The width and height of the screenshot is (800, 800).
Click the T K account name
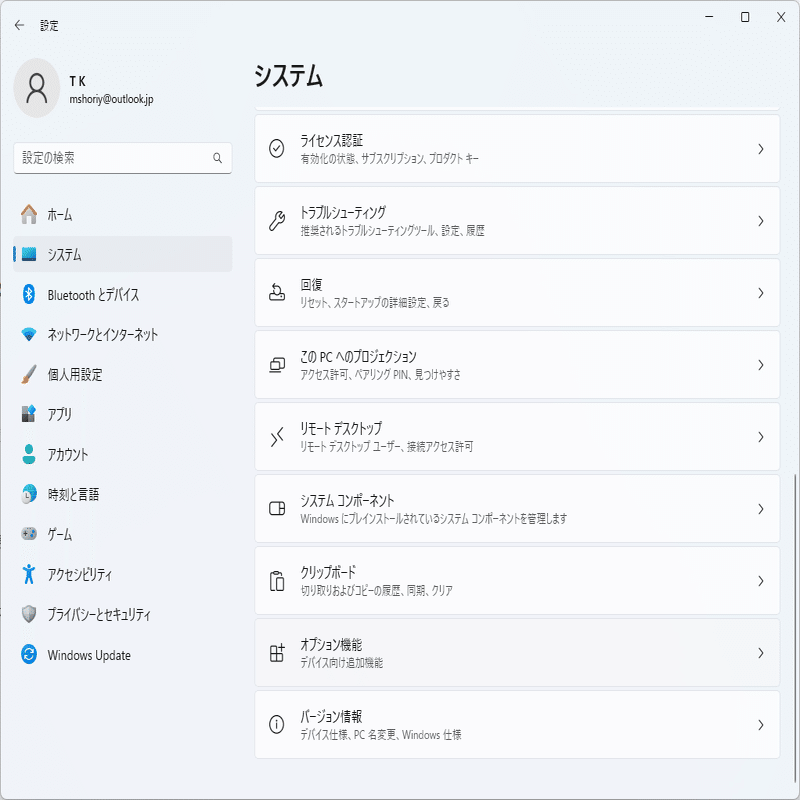78,81
